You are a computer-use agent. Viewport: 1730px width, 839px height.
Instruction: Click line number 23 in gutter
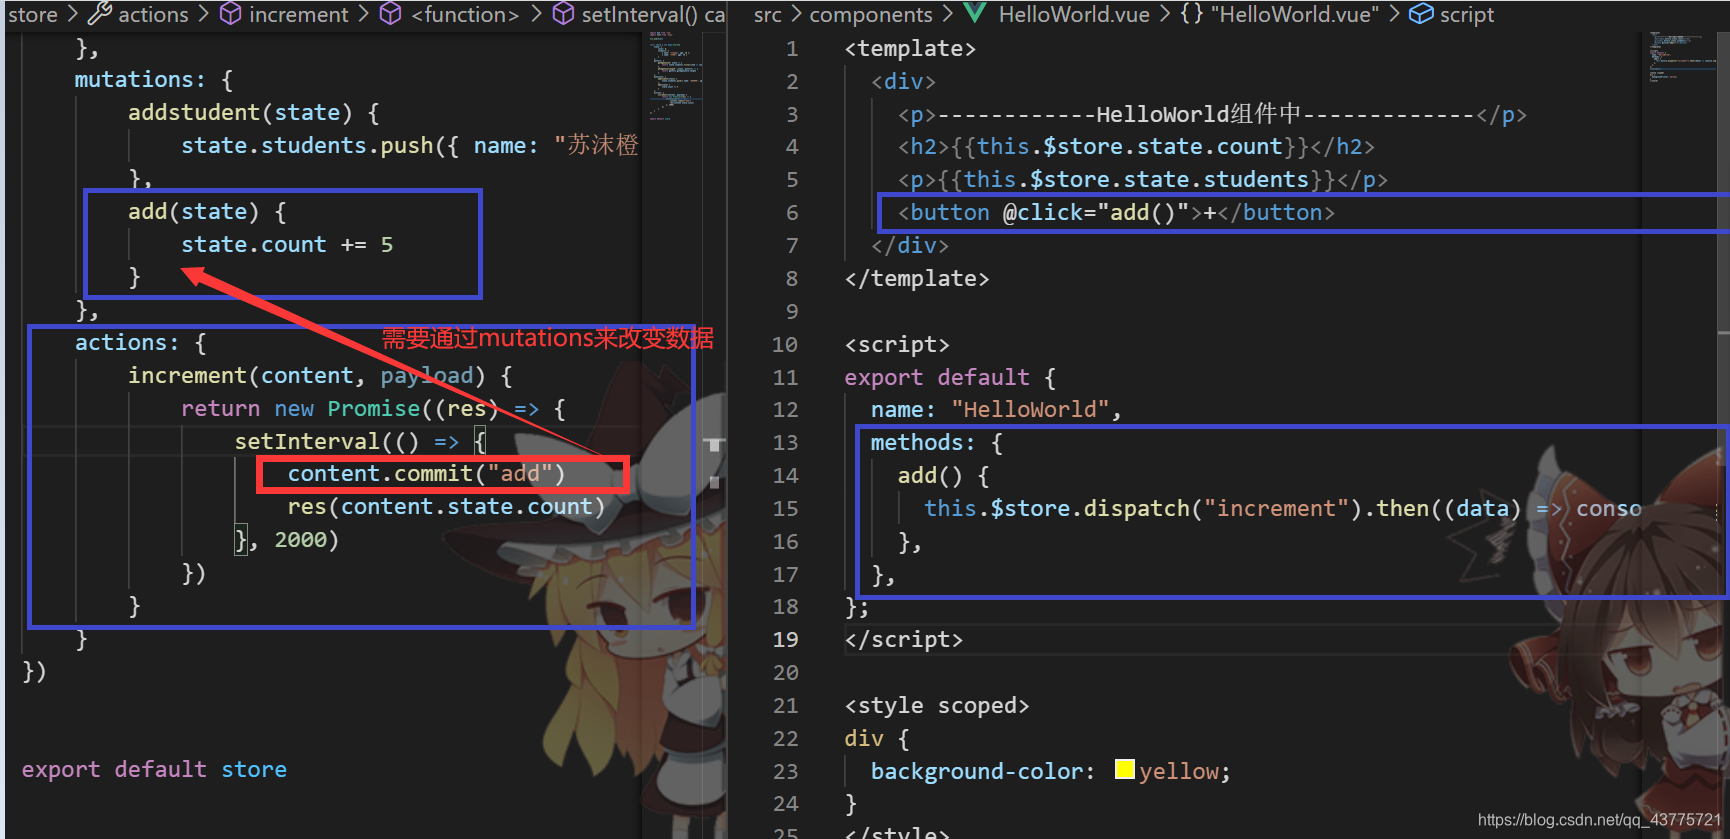(786, 771)
